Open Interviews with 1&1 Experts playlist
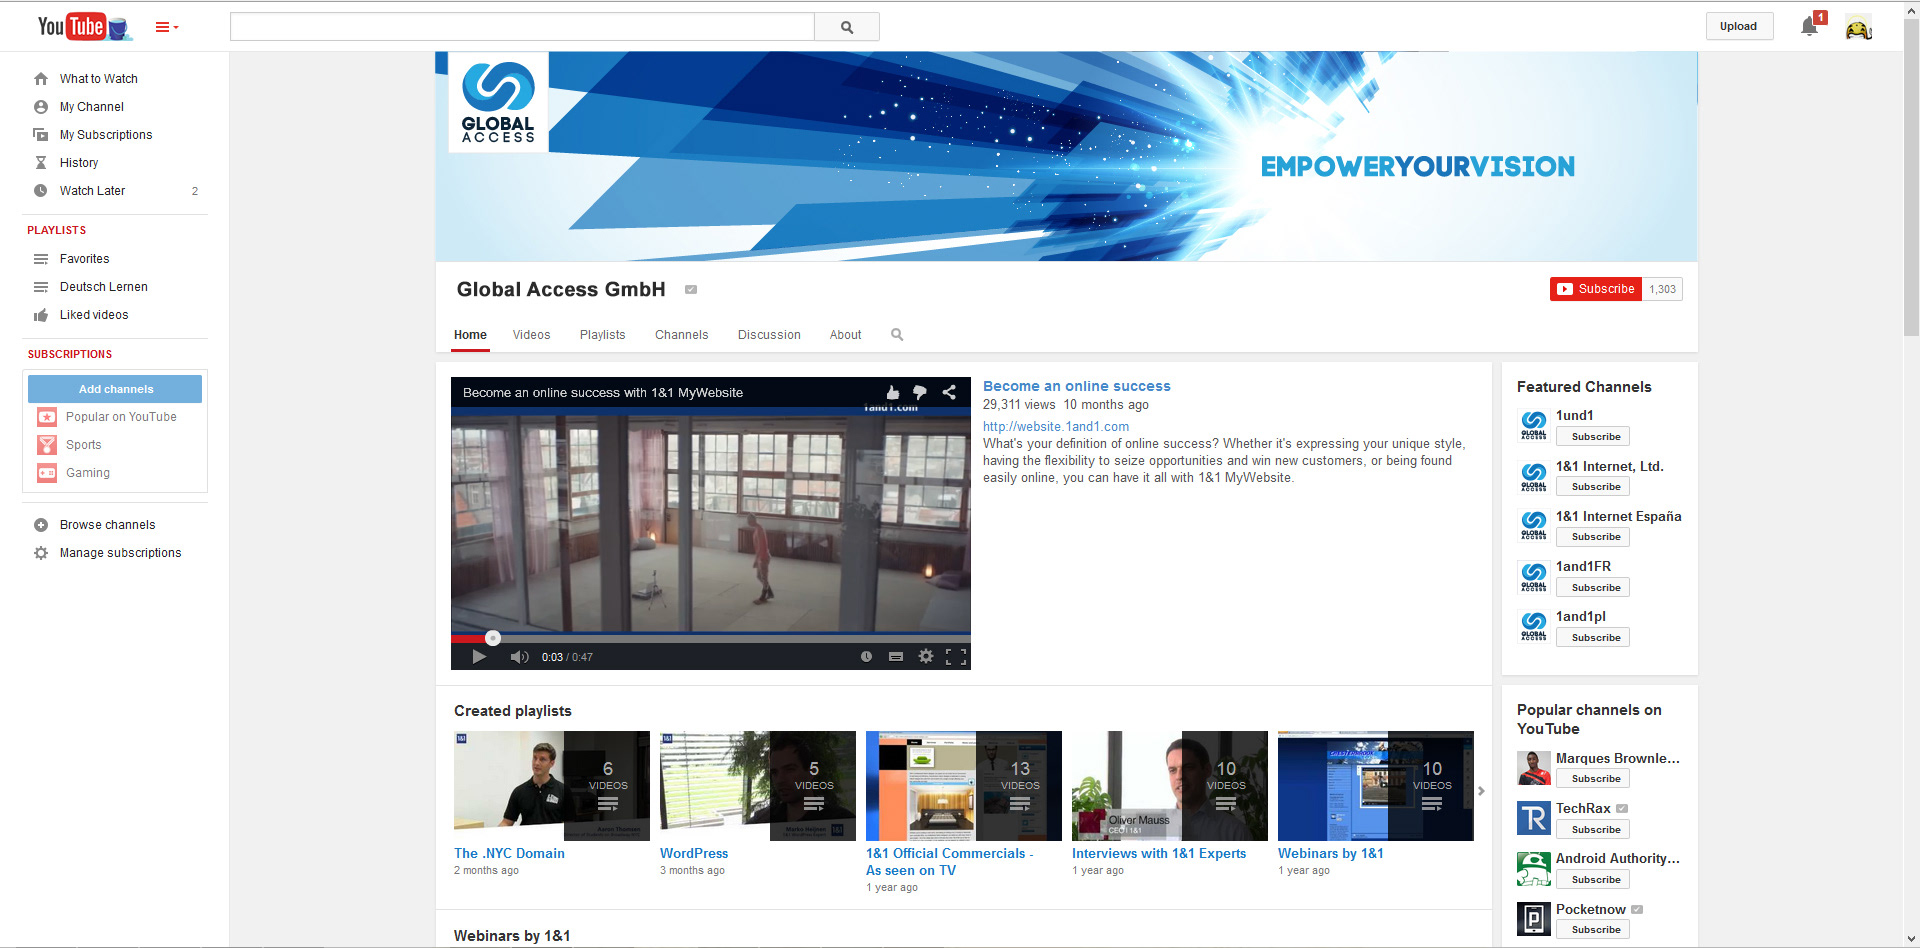The height and width of the screenshot is (948, 1920). [1159, 854]
